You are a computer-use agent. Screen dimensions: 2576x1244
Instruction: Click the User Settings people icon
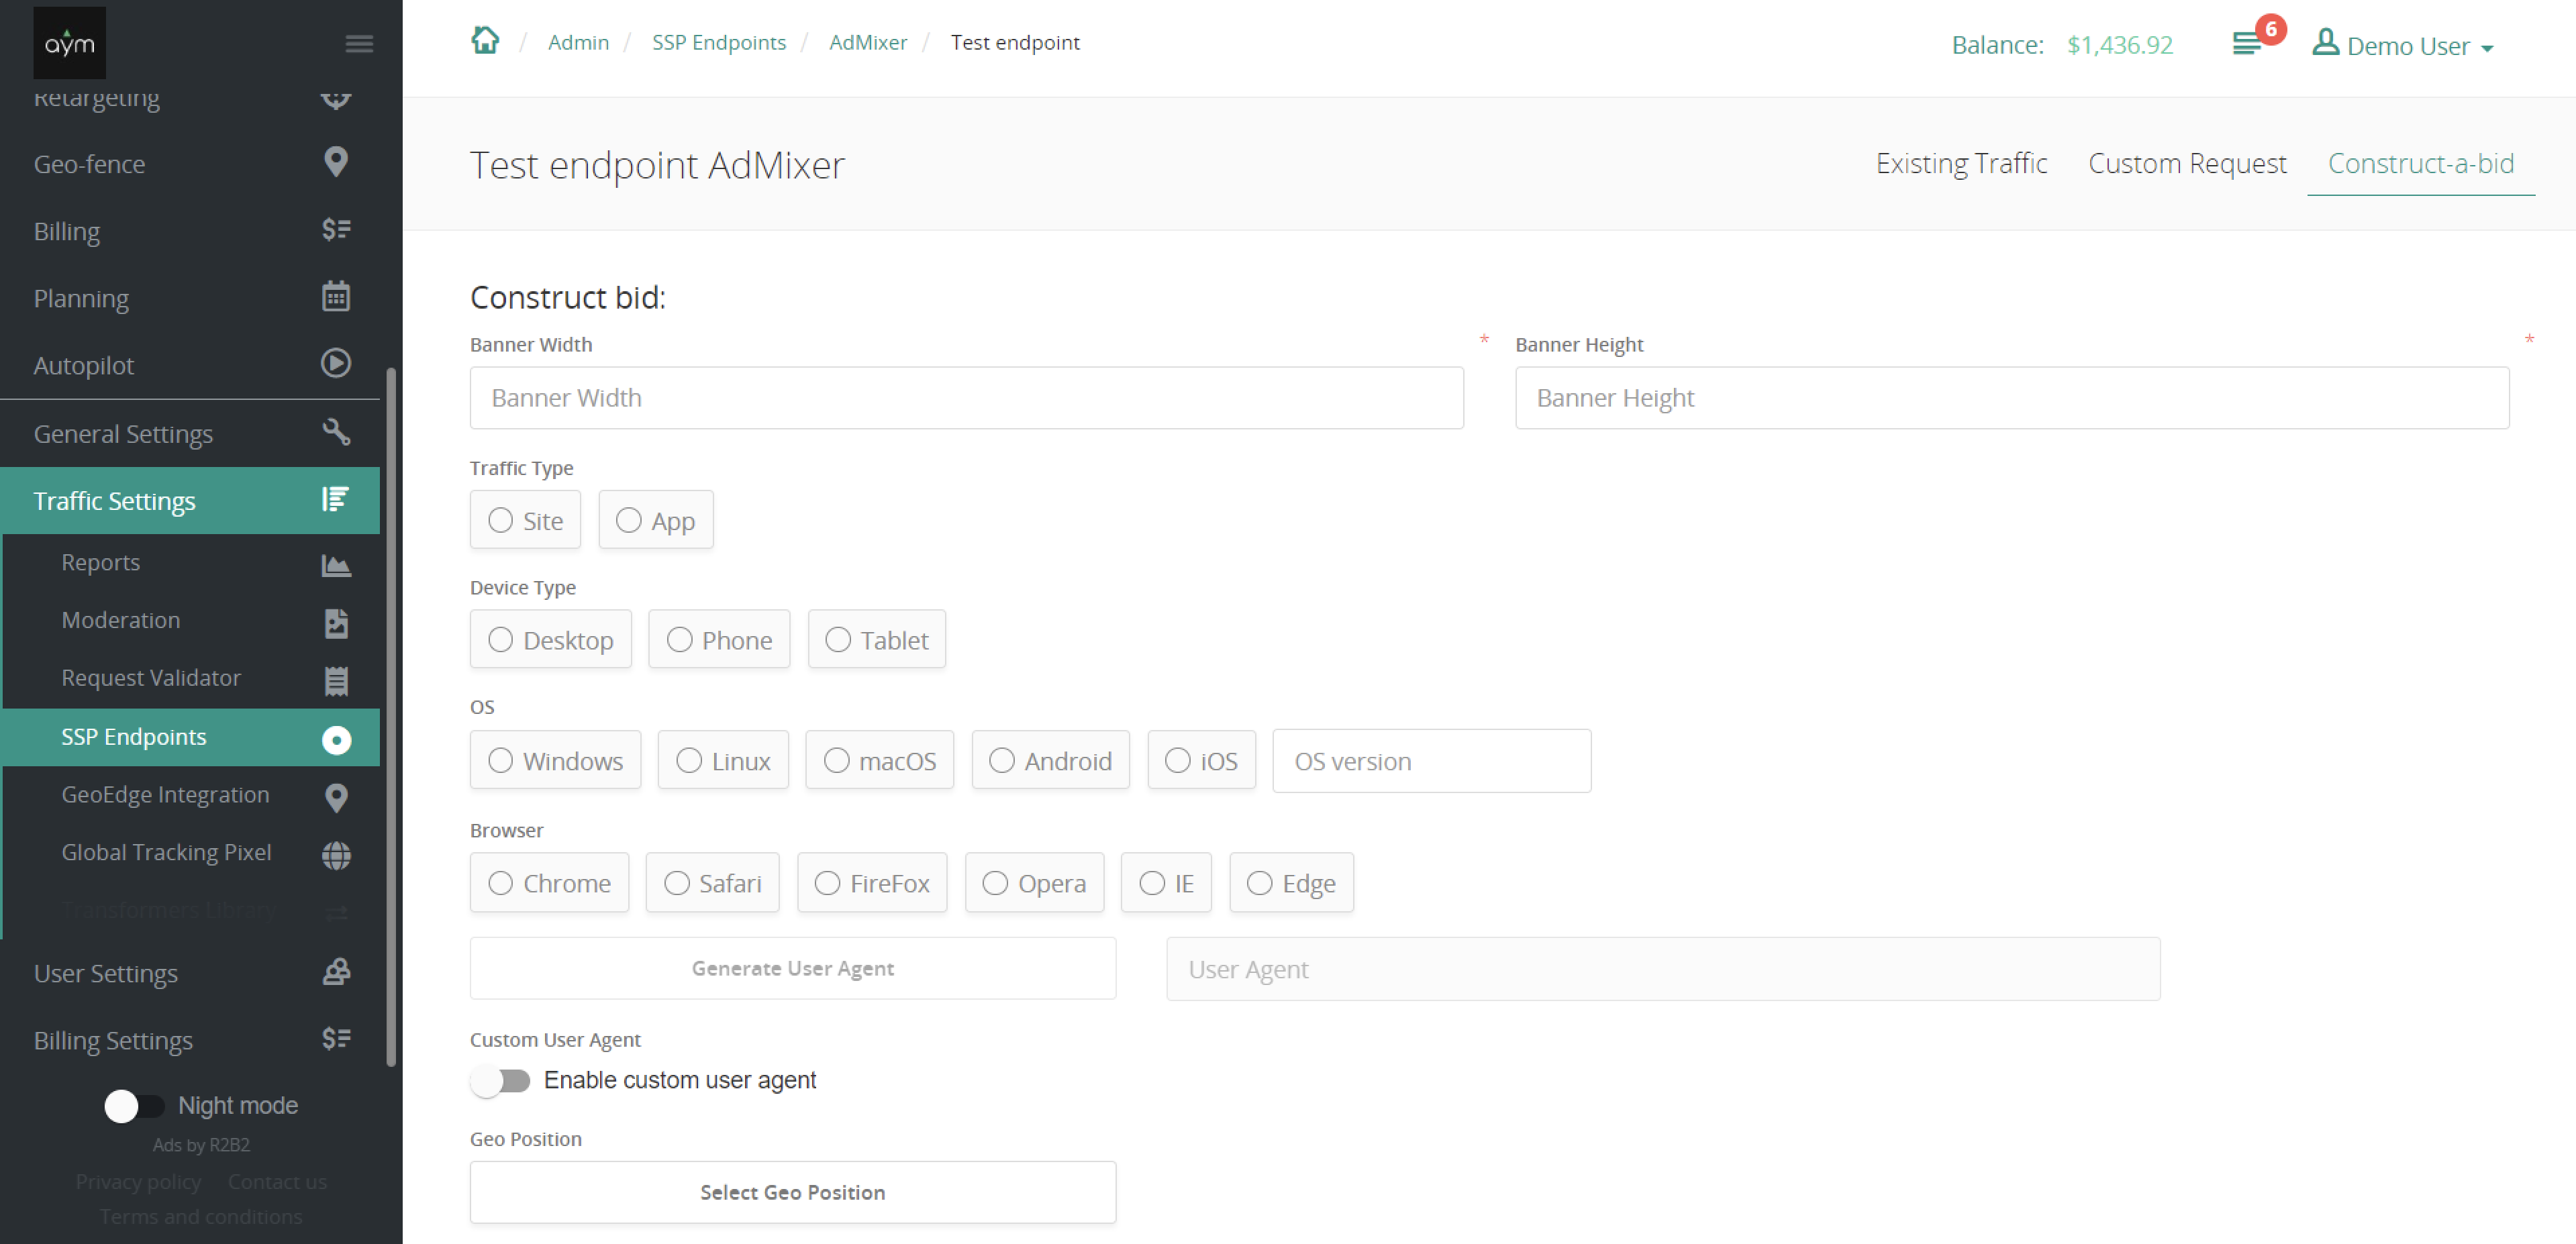(x=336, y=972)
